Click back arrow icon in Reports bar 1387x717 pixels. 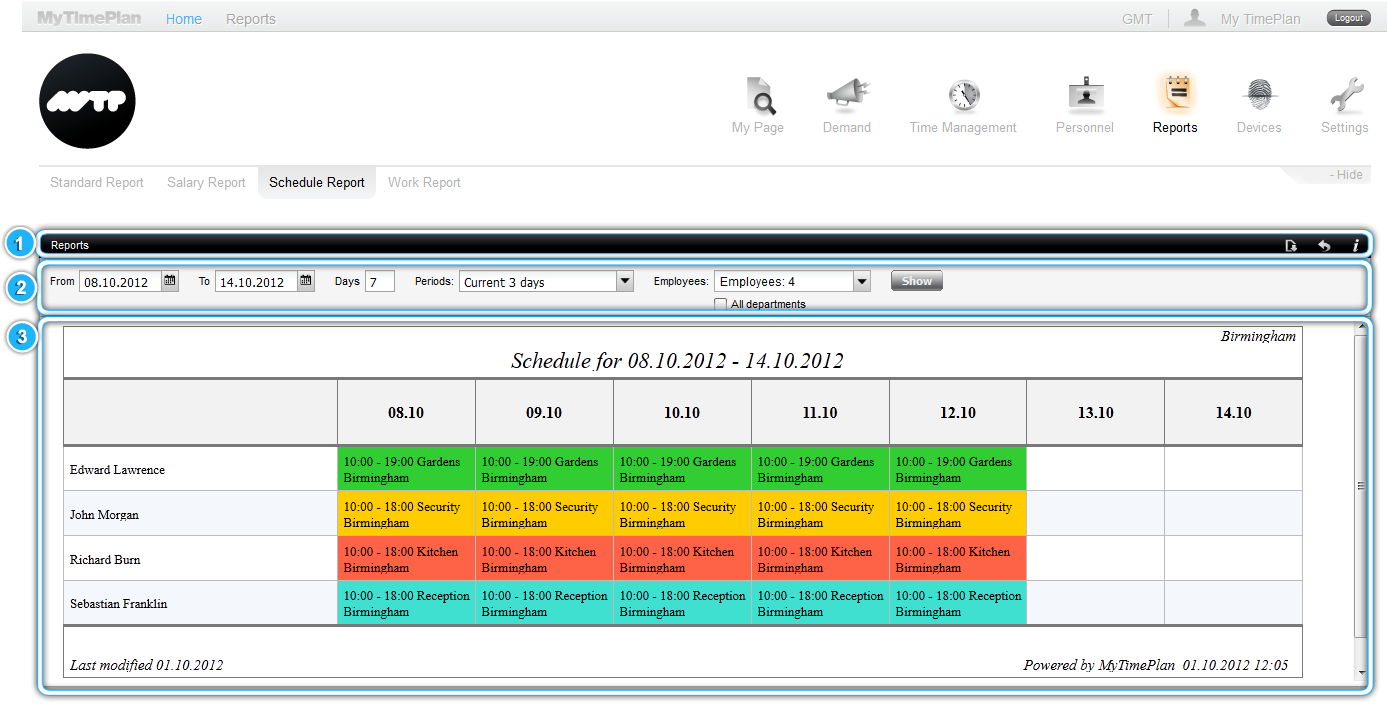[x=1324, y=245]
